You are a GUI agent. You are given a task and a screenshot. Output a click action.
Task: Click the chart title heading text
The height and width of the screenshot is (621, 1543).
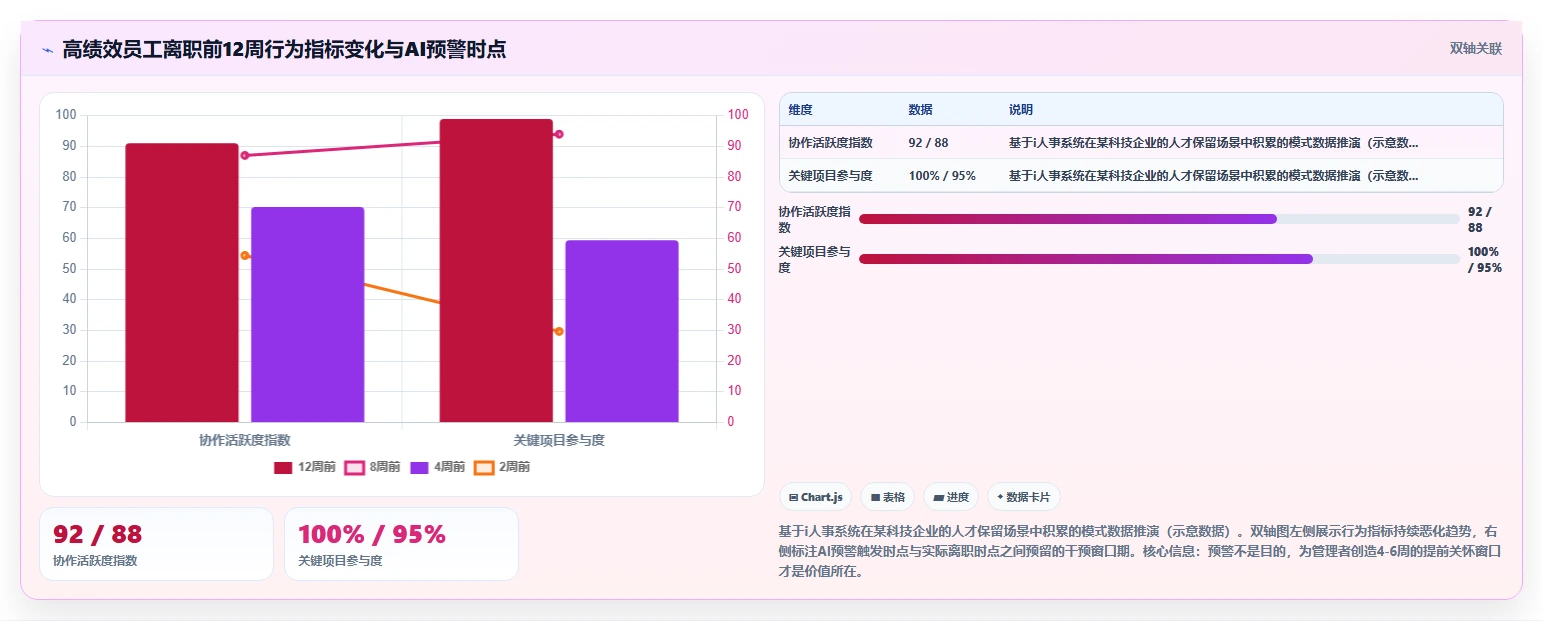click(x=284, y=50)
